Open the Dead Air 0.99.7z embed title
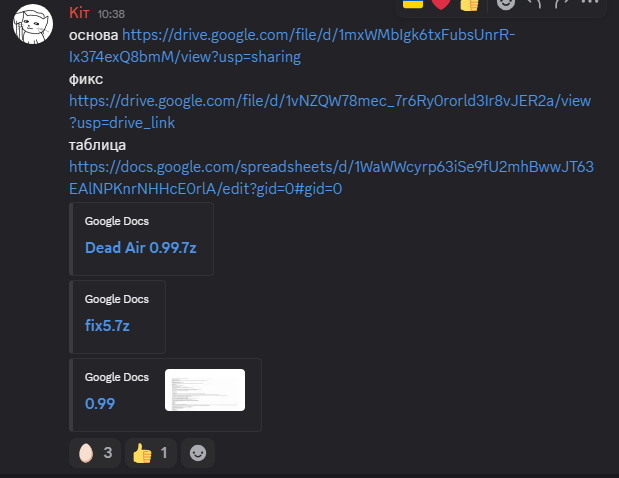This screenshot has height=478, width=619. click(x=141, y=248)
